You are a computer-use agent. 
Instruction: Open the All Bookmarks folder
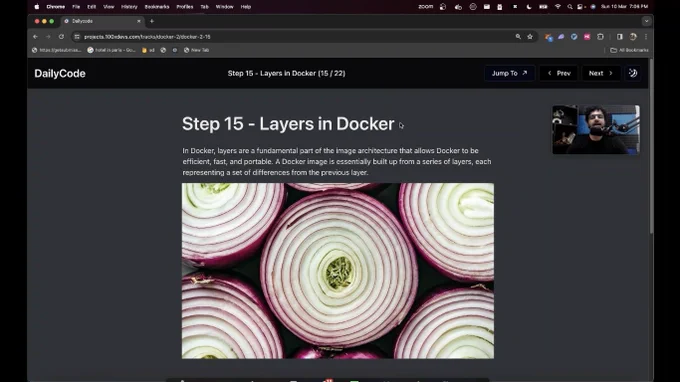(629, 50)
